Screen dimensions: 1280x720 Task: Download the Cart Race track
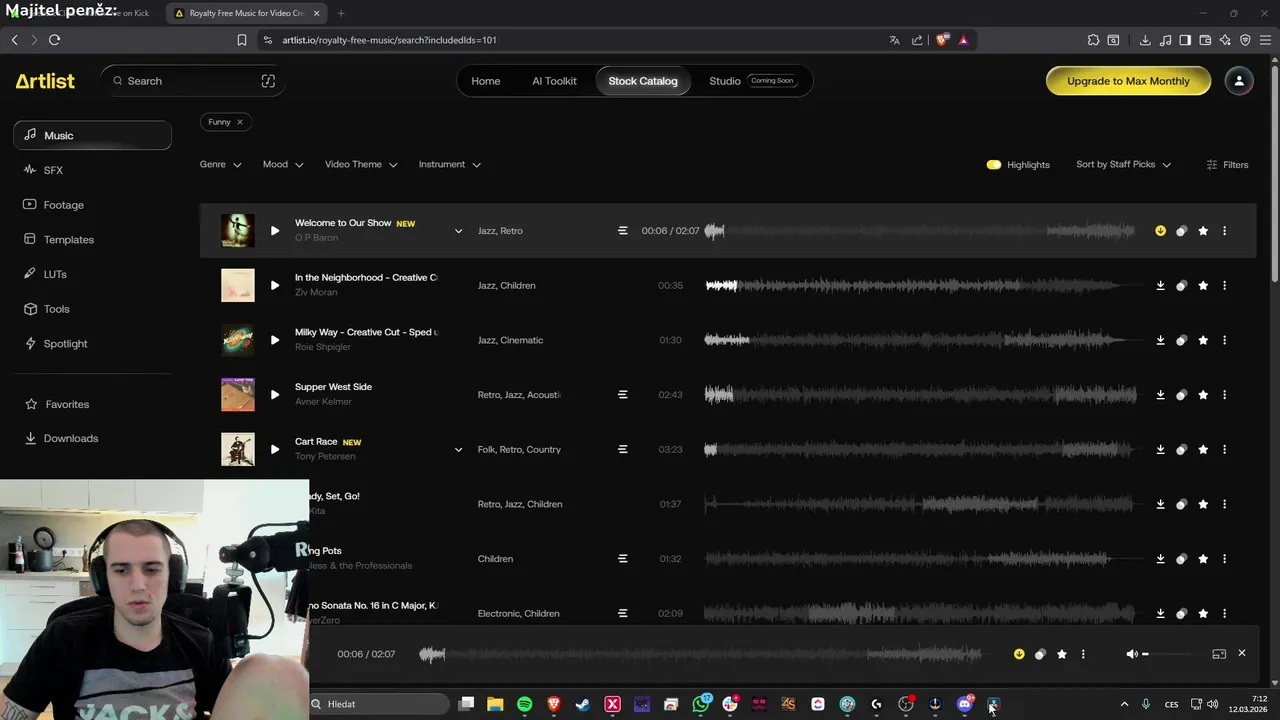[1160, 450]
